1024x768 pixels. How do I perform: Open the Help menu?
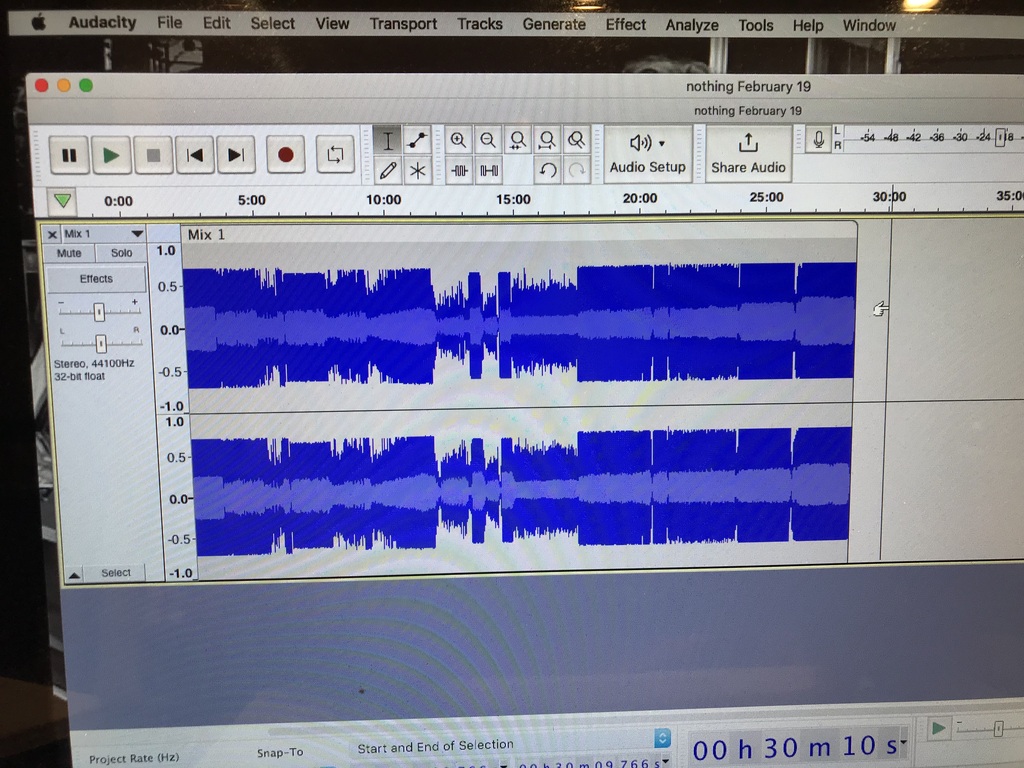click(808, 25)
